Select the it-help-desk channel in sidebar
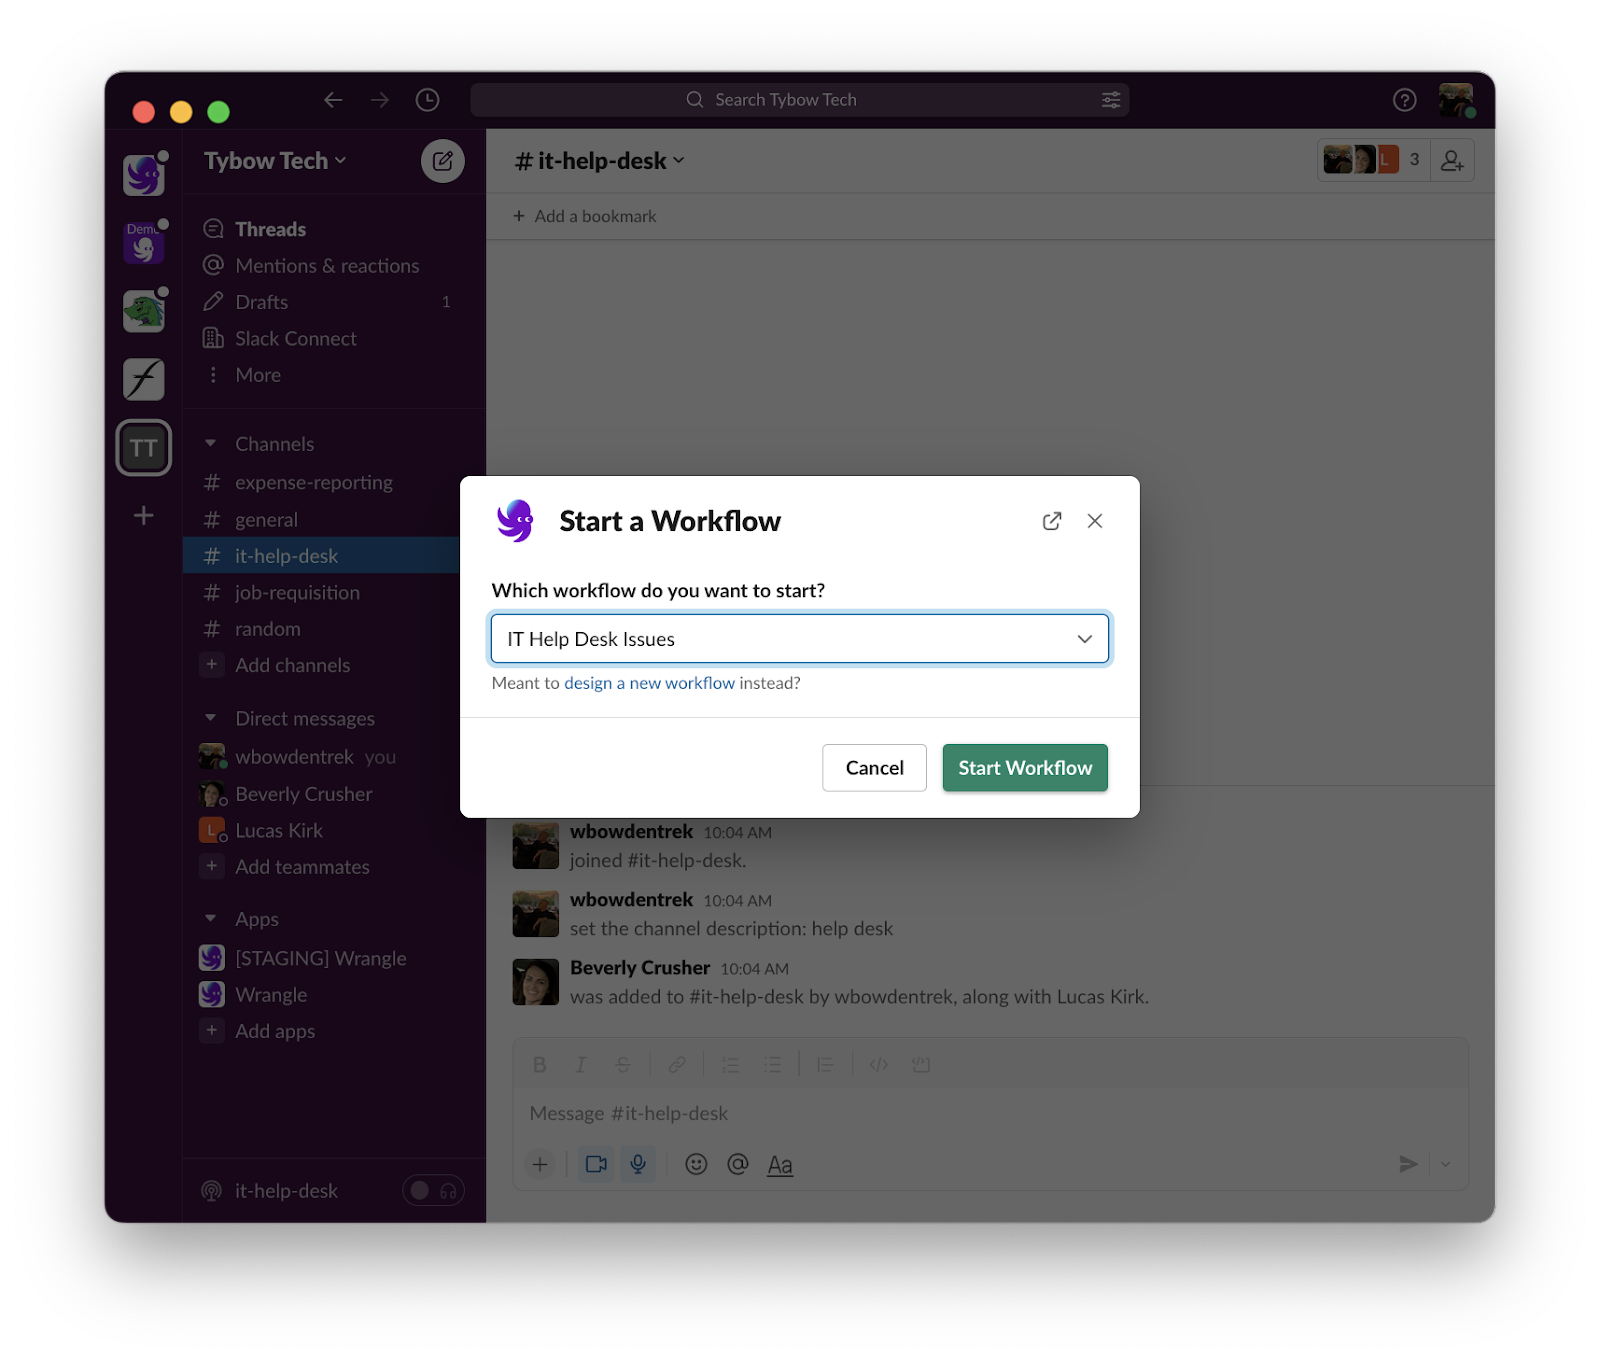The image size is (1600, 1361). (x=321, y=556)
